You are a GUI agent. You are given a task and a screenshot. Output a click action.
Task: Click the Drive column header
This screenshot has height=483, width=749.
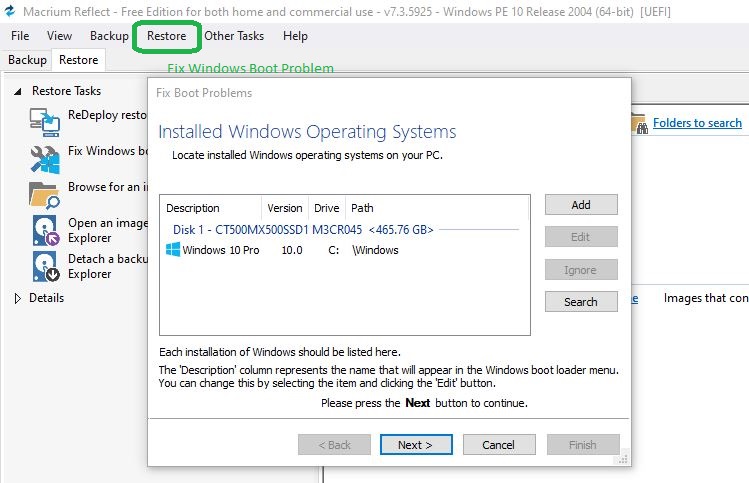(x=327, y=208)
